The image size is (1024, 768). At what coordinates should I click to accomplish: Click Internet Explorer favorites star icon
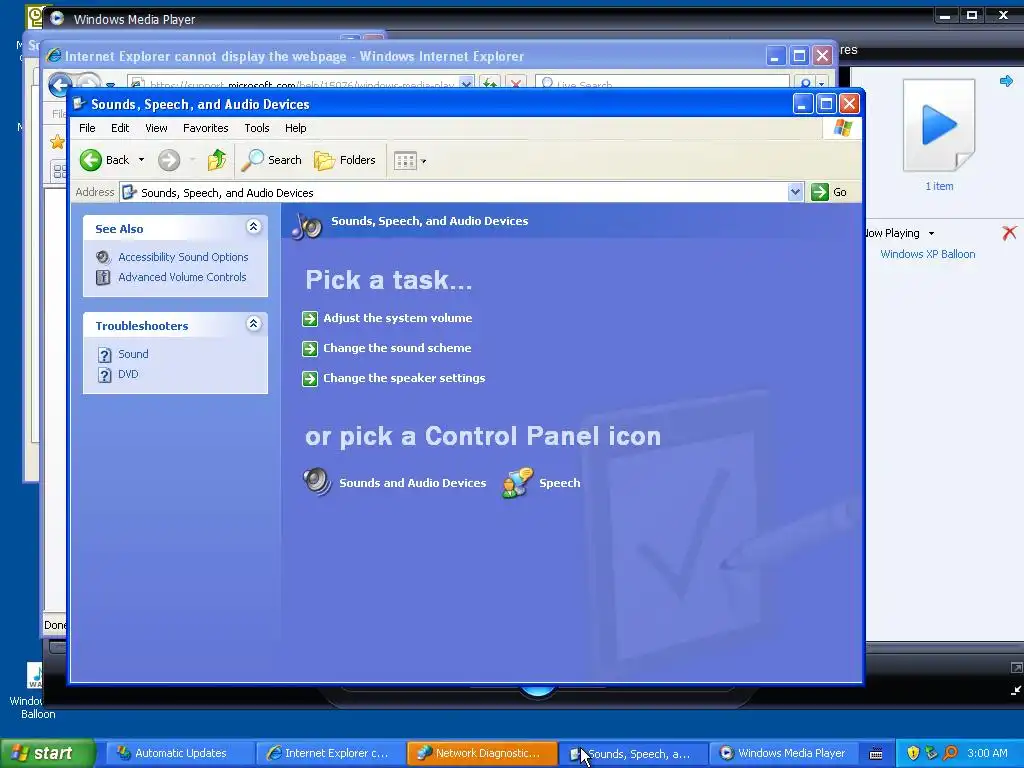click(57, 142)
